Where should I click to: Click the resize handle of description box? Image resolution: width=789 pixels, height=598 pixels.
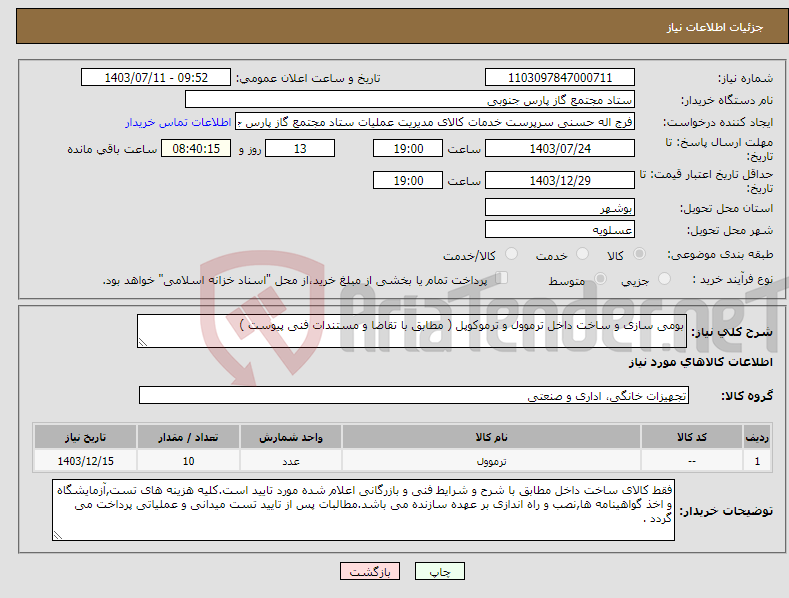coord(142,343)
